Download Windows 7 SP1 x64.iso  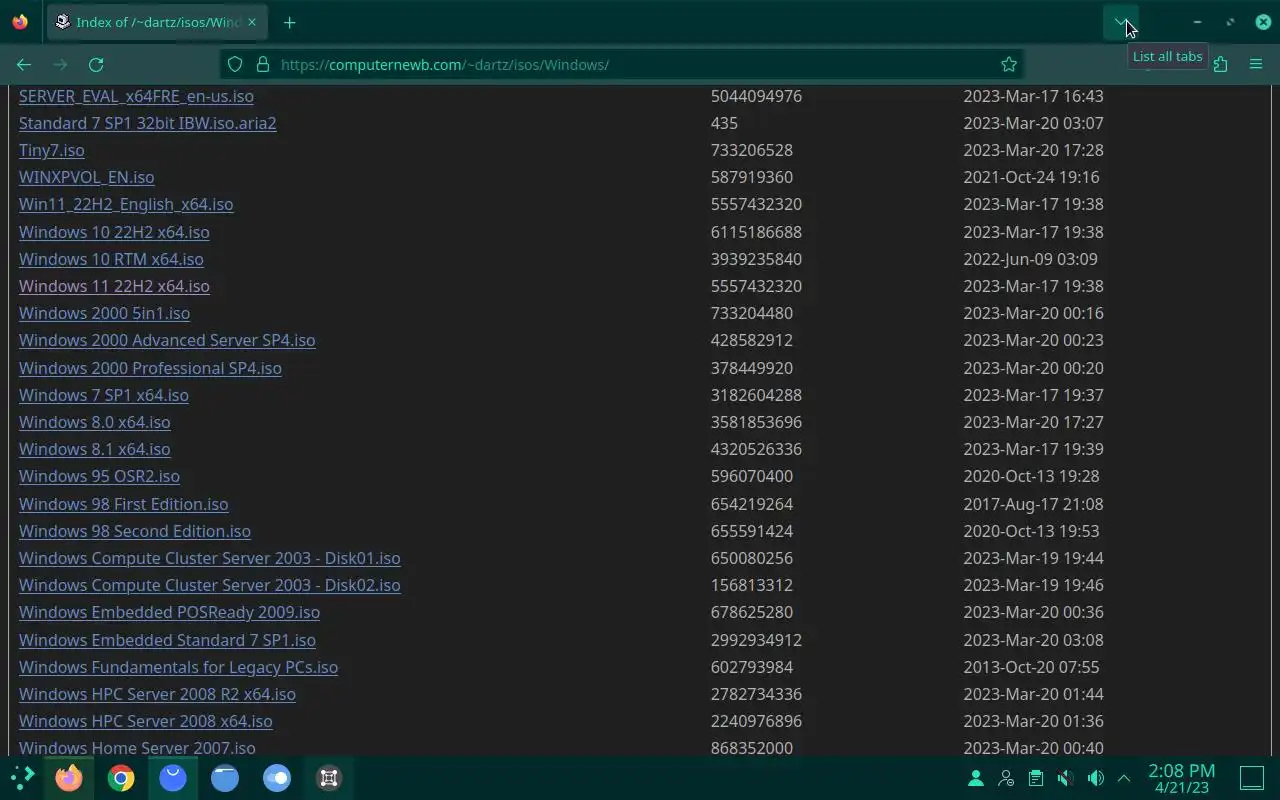104,395
